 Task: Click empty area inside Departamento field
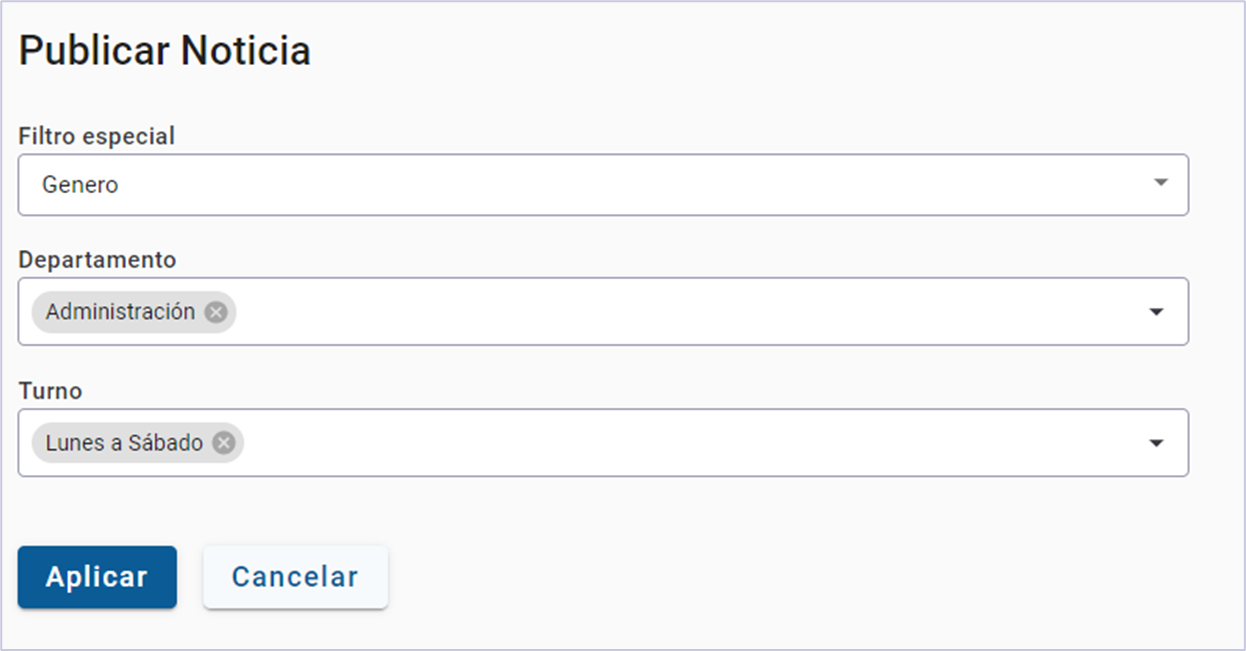(700, 312)
